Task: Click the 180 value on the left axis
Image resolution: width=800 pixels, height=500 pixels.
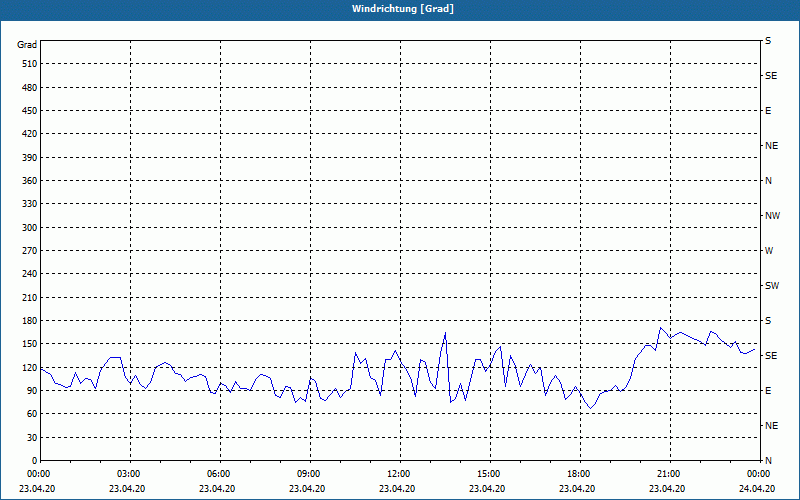Action: pyautogui.click(x=29, y=321)
